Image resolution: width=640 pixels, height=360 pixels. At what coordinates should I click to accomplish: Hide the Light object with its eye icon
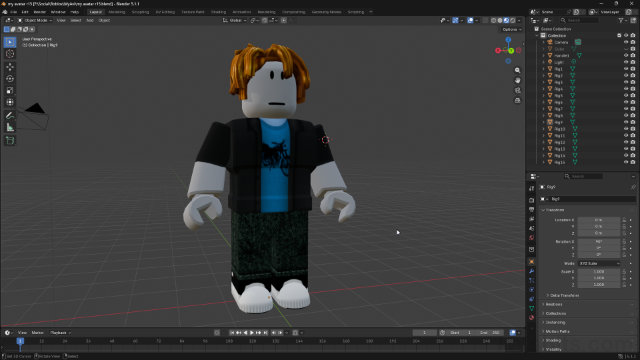(x=626, y=62)
